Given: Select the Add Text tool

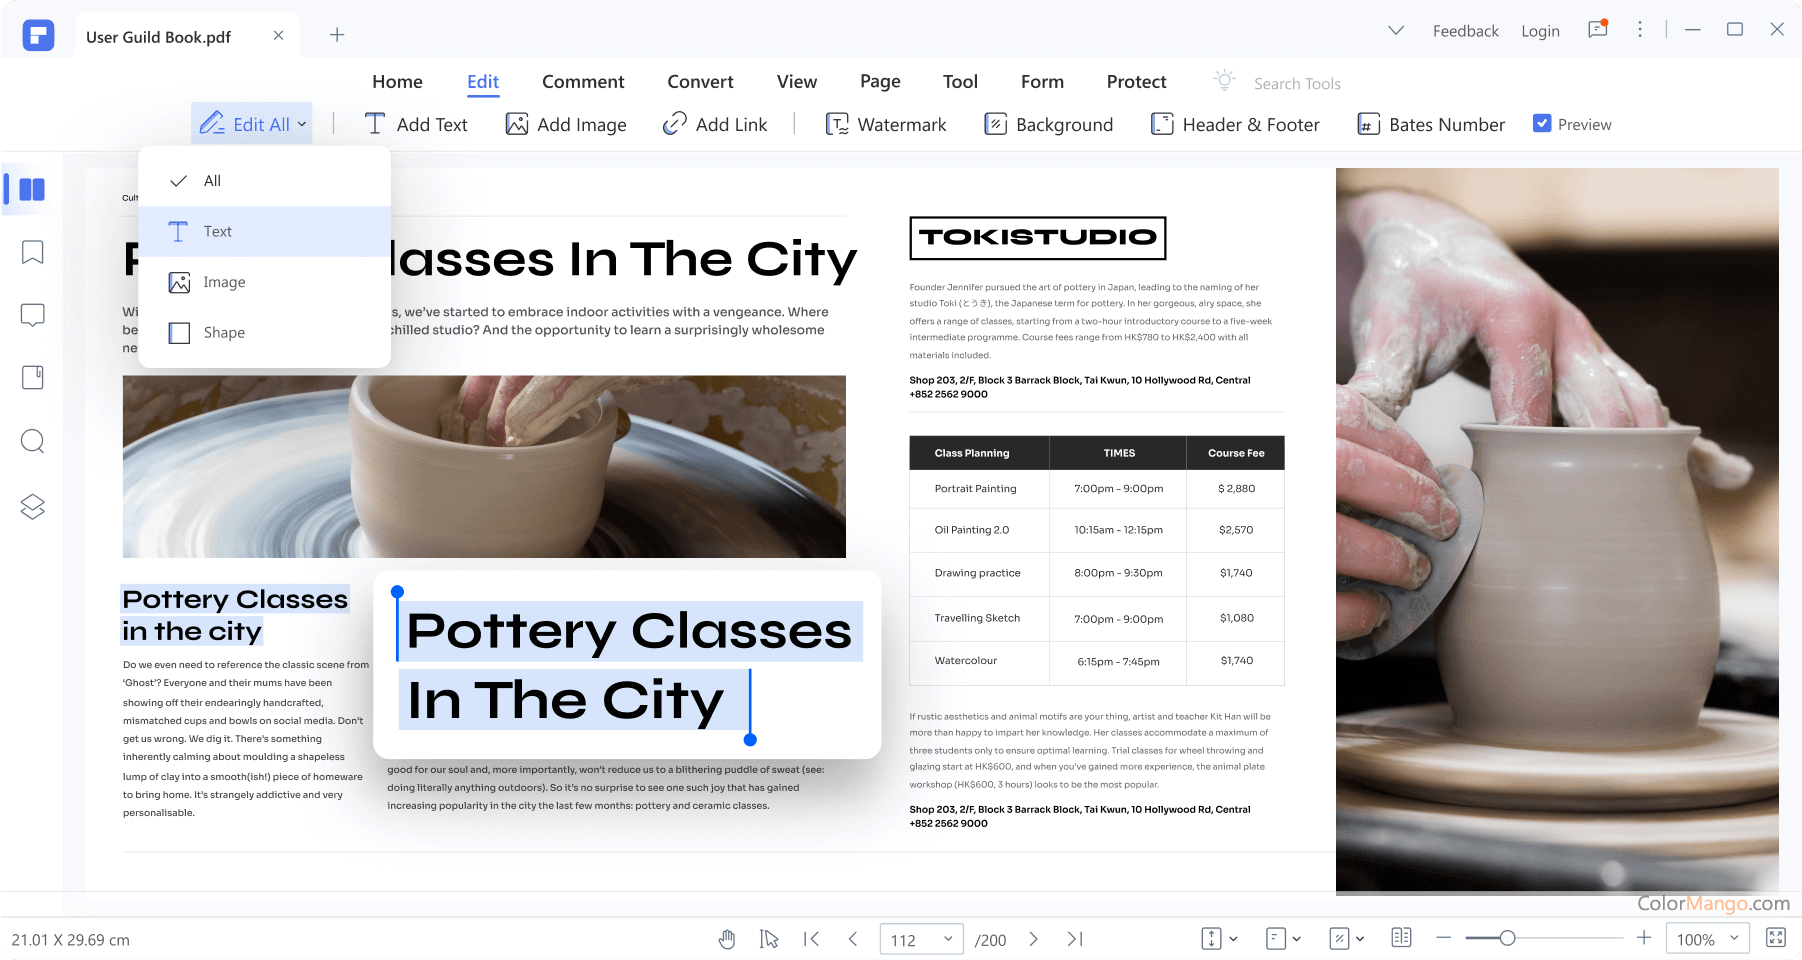Looking at the screenshot, I should [x=417, y=124].
